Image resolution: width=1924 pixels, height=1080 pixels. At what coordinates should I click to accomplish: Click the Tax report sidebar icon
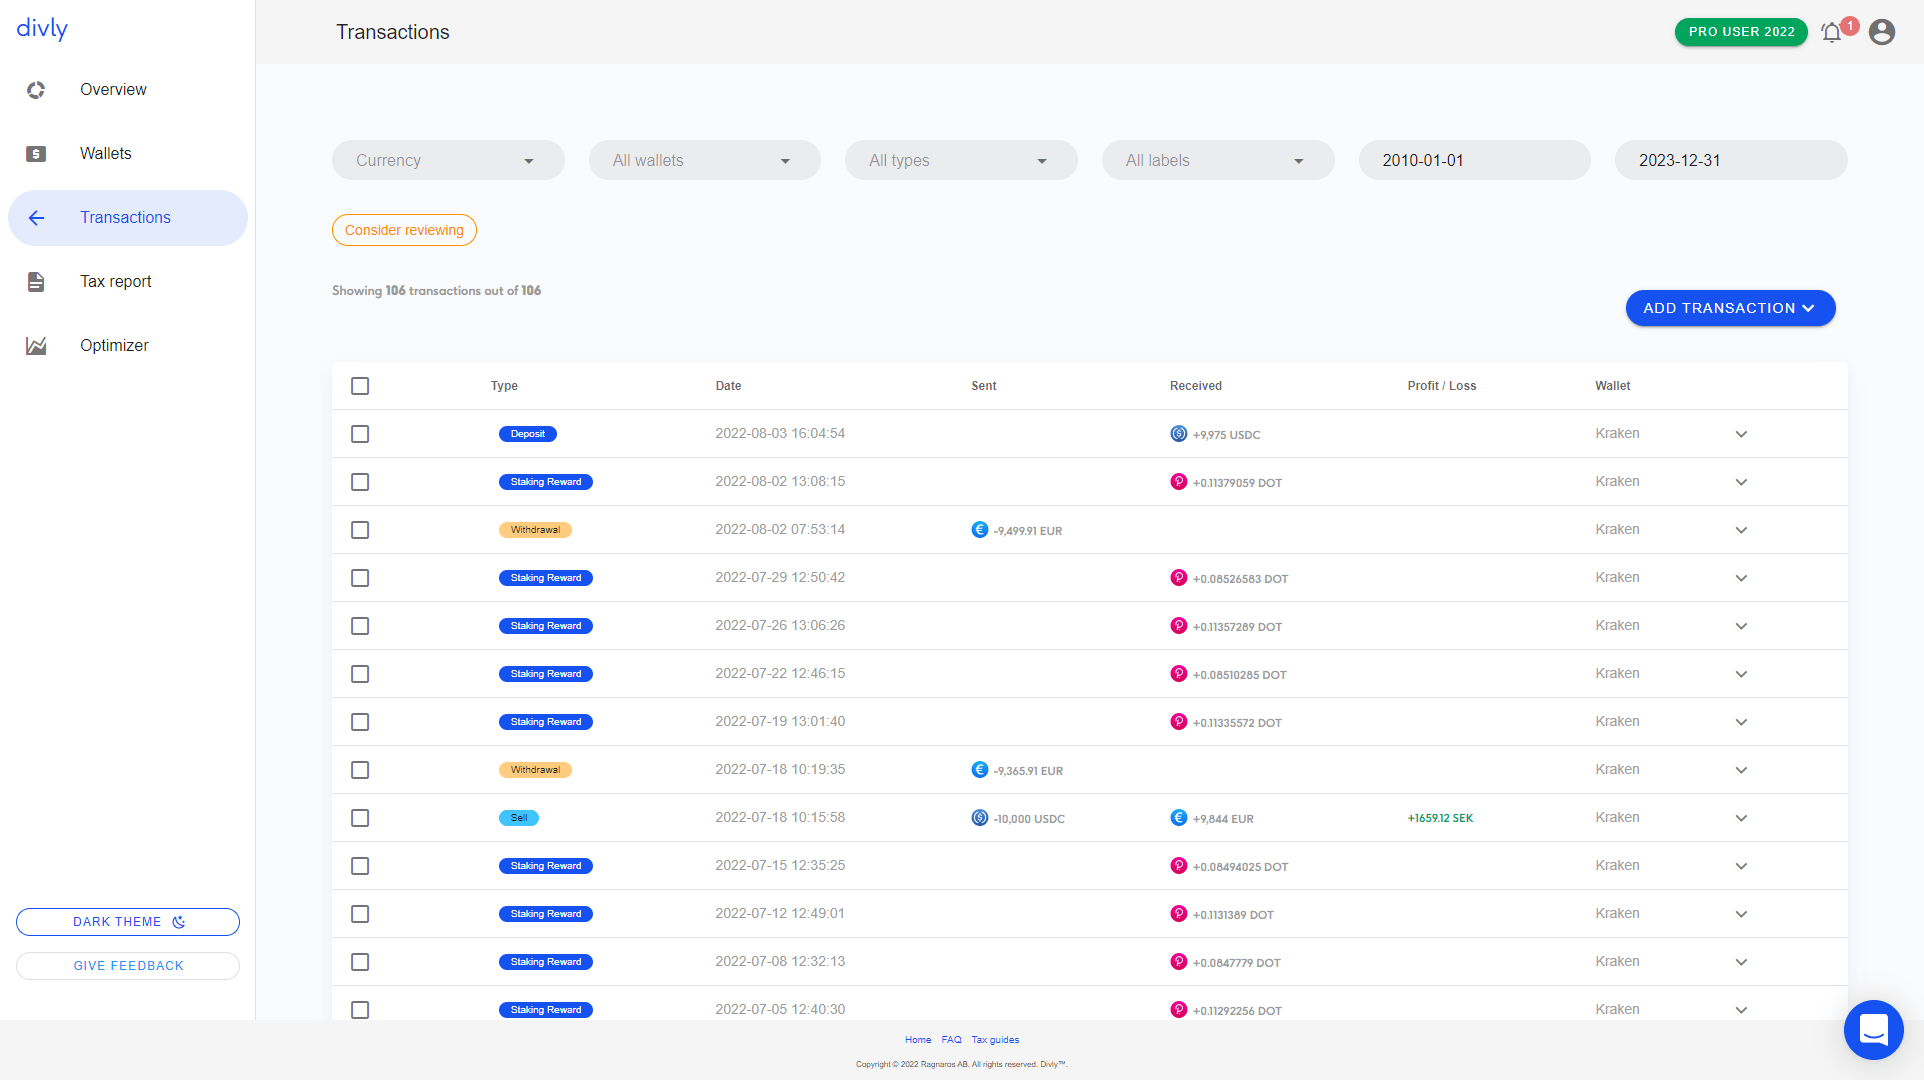[36, 280]
